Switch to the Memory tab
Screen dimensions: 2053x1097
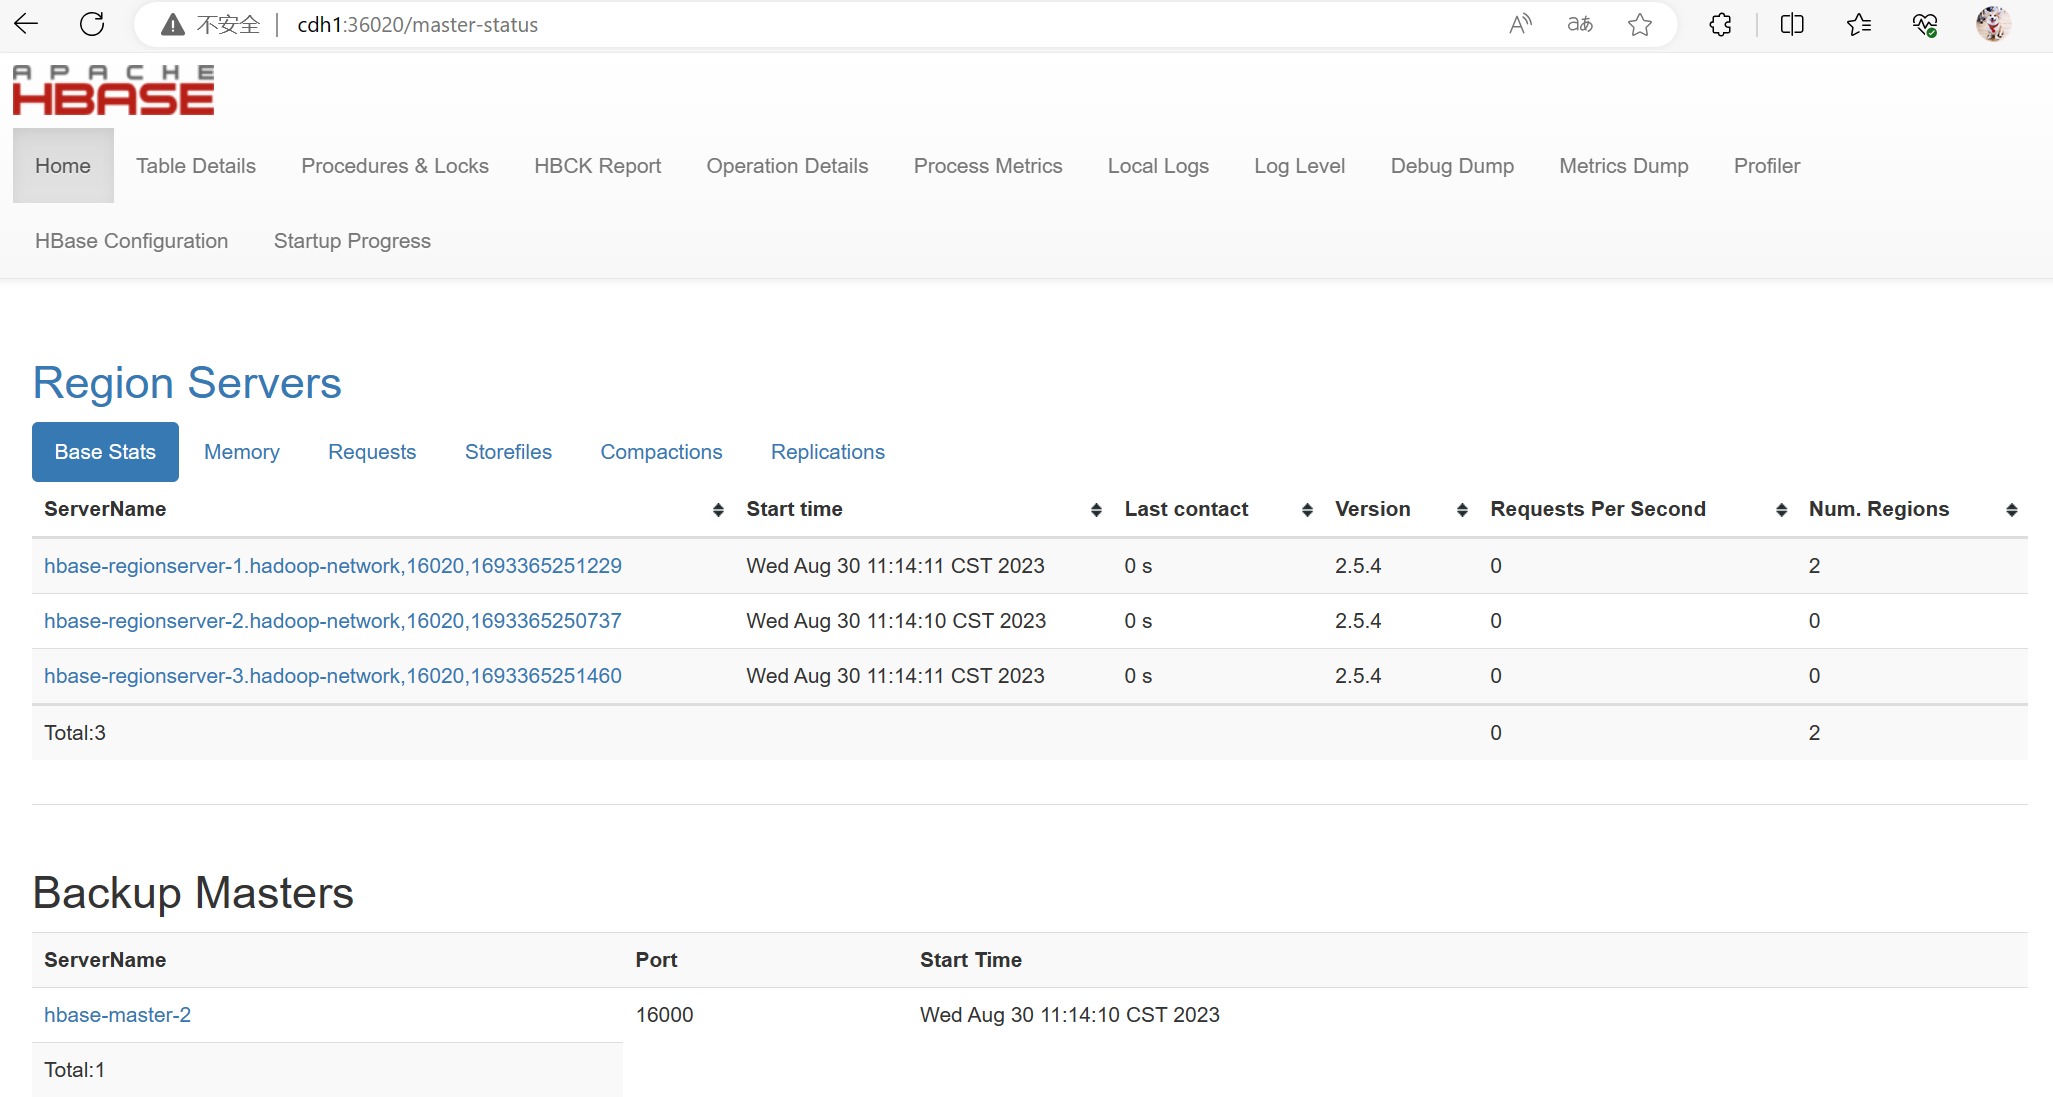pyautogui.click(x=242, y=452)
